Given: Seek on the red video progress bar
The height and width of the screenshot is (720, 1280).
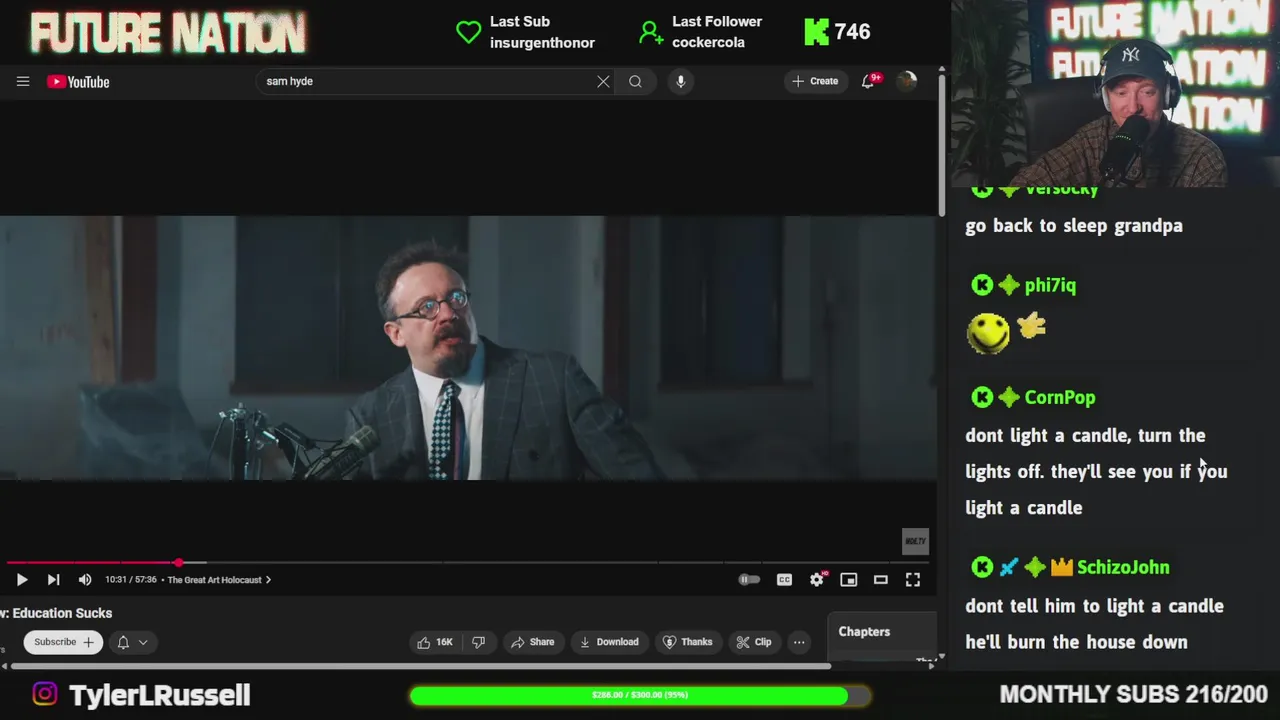Looking at the screenshot, I should pyautogui.click(x=468, y=563).
